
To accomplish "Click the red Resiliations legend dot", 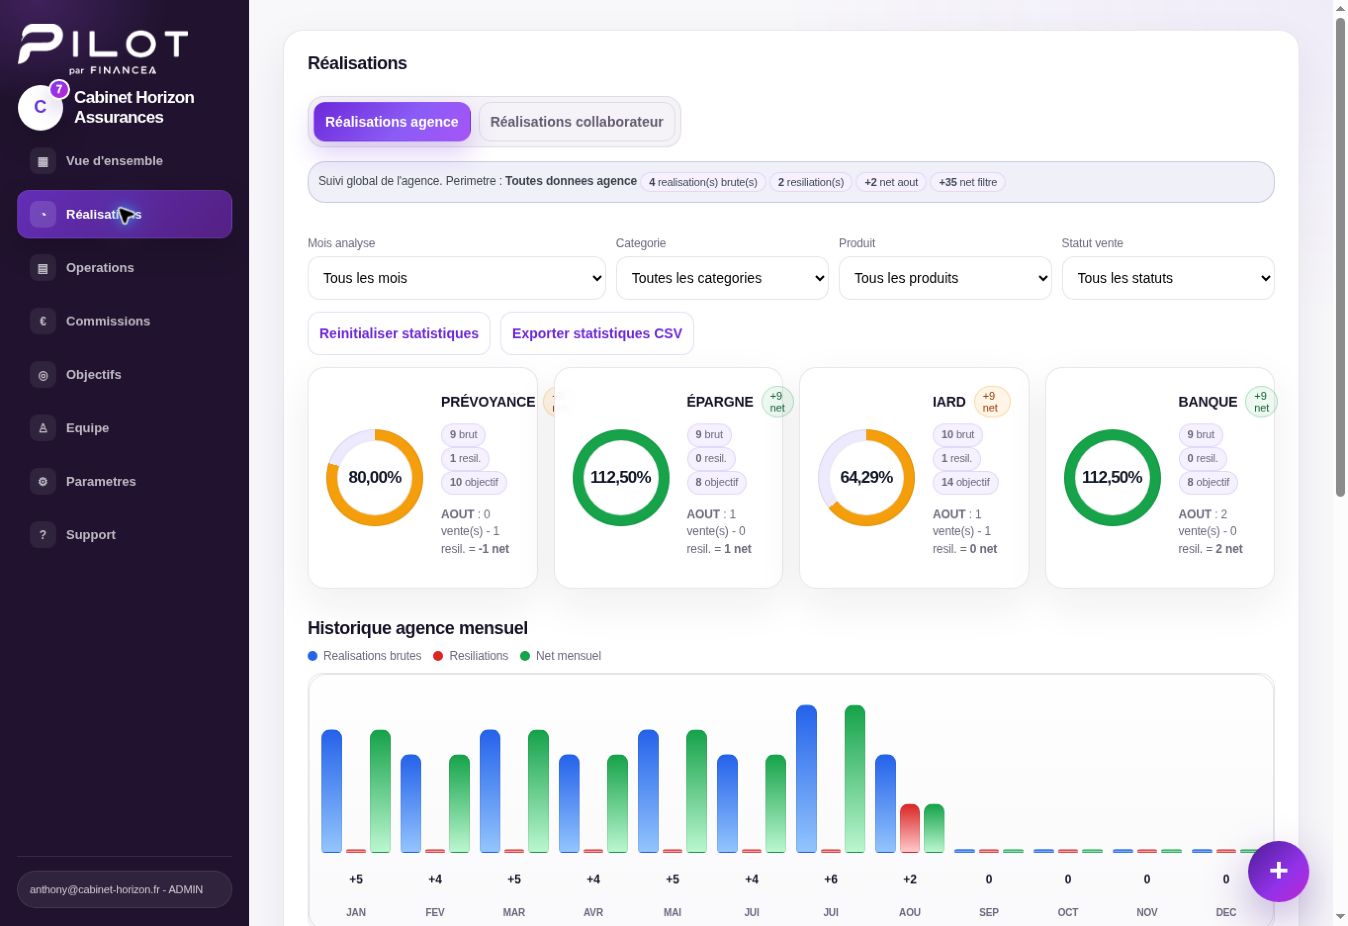I will 438,656.
